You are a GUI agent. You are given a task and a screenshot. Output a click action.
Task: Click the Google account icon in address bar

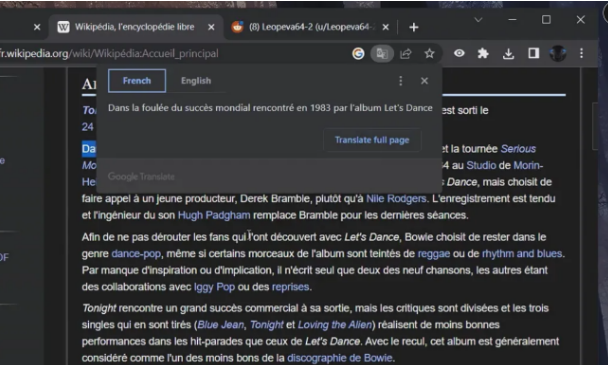pyautogui.click(x=358, y=53)
